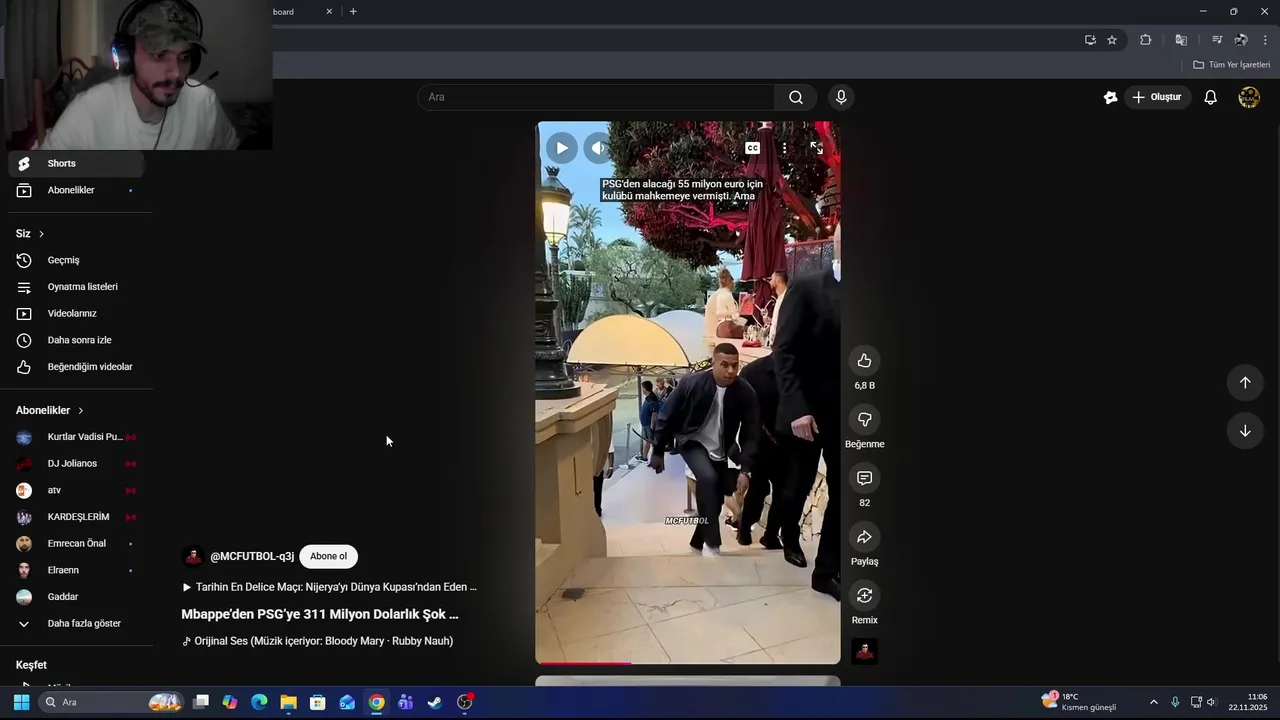The height and width of the screenshot is (720, 1280).
Task: Open the Orijinal Ses music link
Action: [317, 641]
